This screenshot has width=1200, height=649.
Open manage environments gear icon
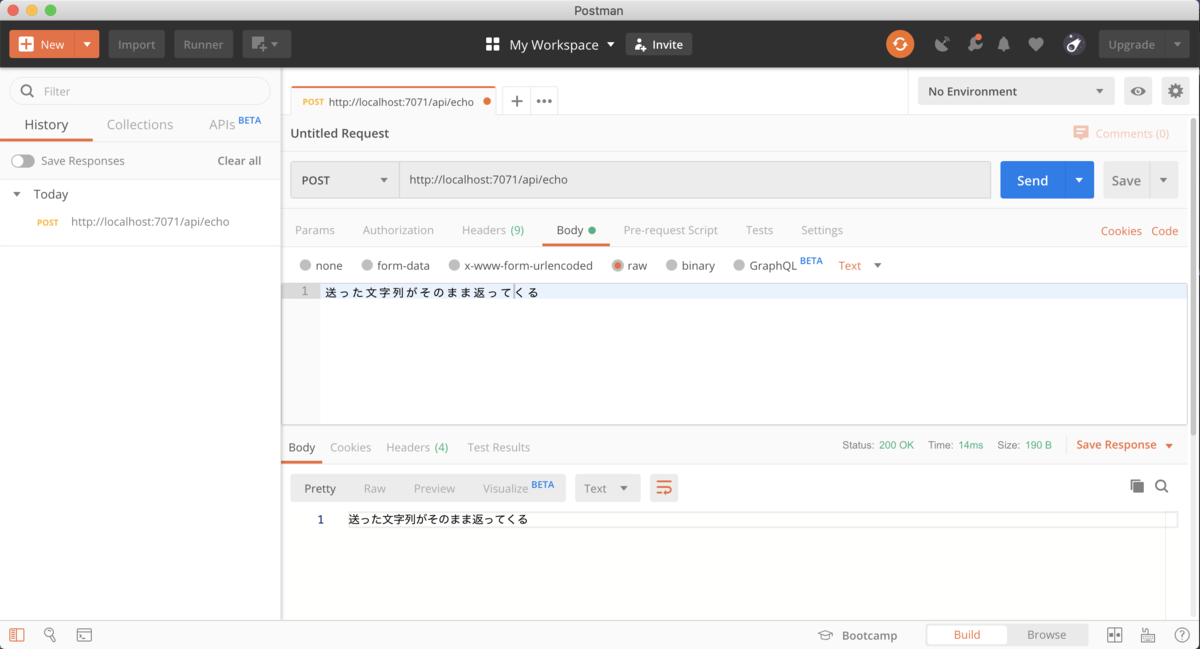[1175, 91]
